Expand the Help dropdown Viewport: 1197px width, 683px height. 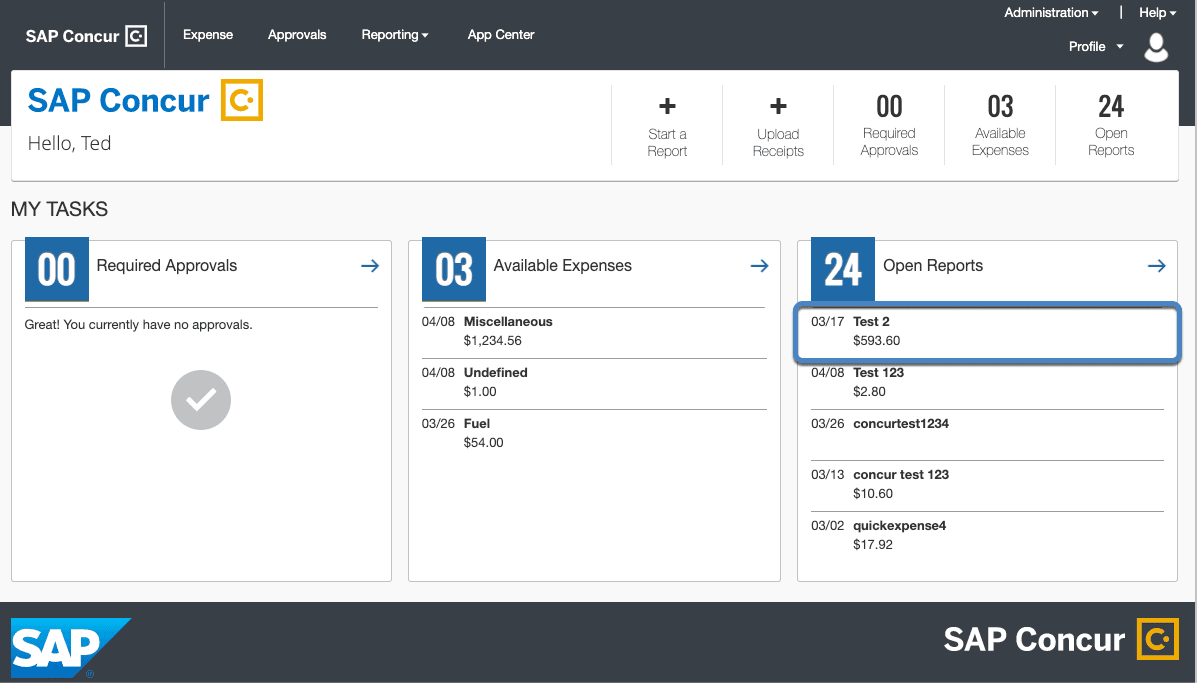tap(1157, 12)
